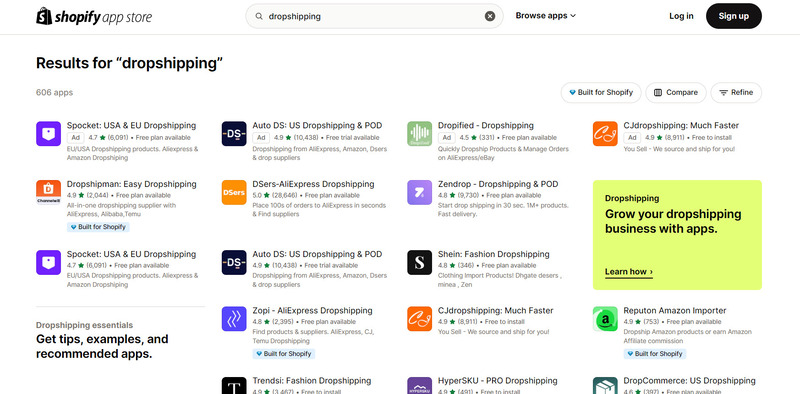Click the DropCommerce app icon
Screen dimensions: 800x394
pos(605,386)
